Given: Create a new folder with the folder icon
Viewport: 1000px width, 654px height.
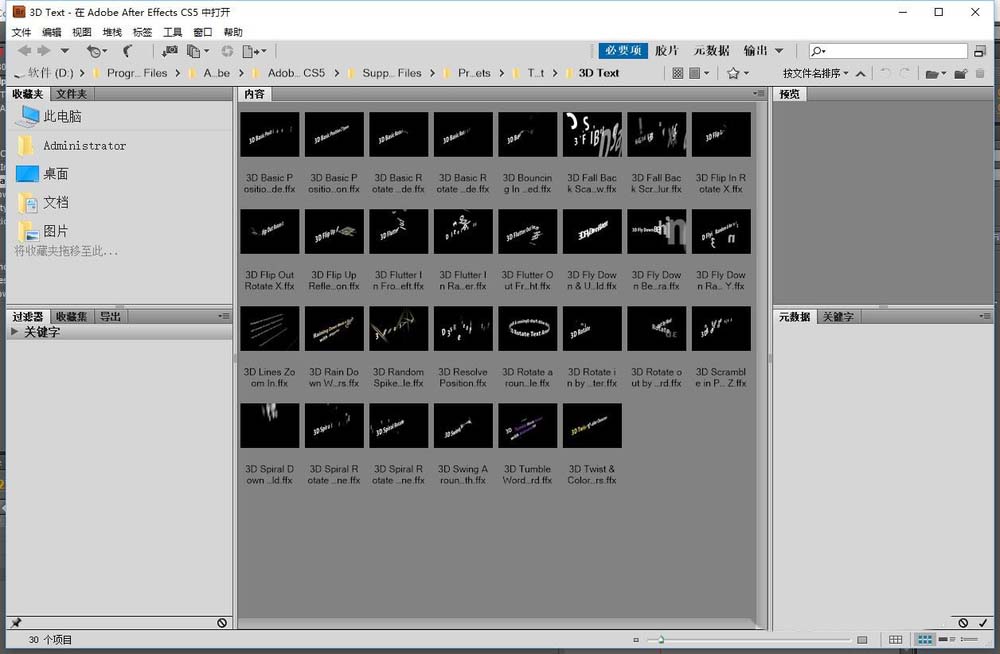Looking at the screenshot, I should coord(960,73).
